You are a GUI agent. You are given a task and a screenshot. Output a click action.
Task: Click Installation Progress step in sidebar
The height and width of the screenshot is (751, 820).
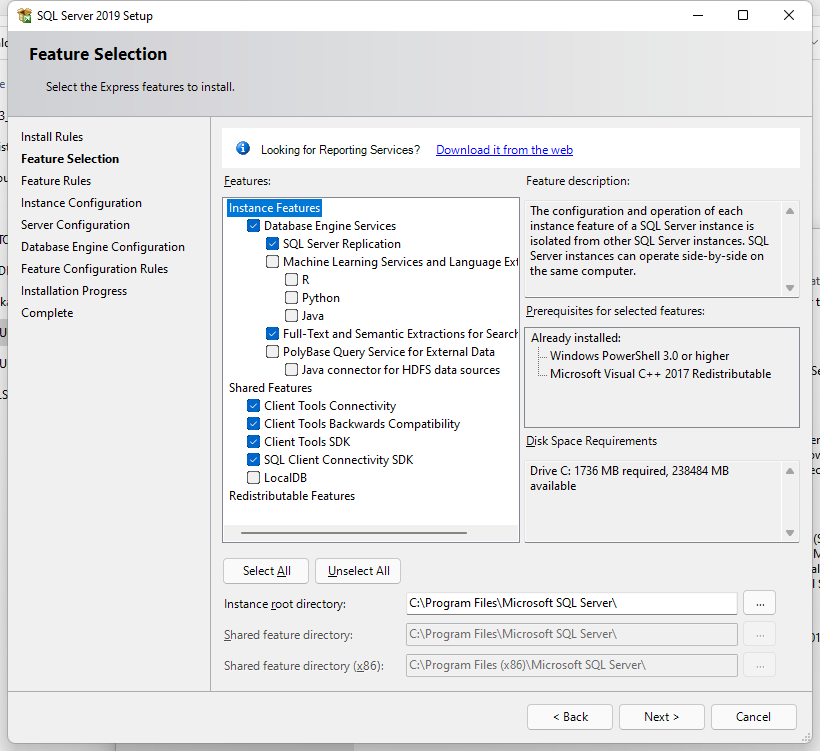[x=74, y=291]
